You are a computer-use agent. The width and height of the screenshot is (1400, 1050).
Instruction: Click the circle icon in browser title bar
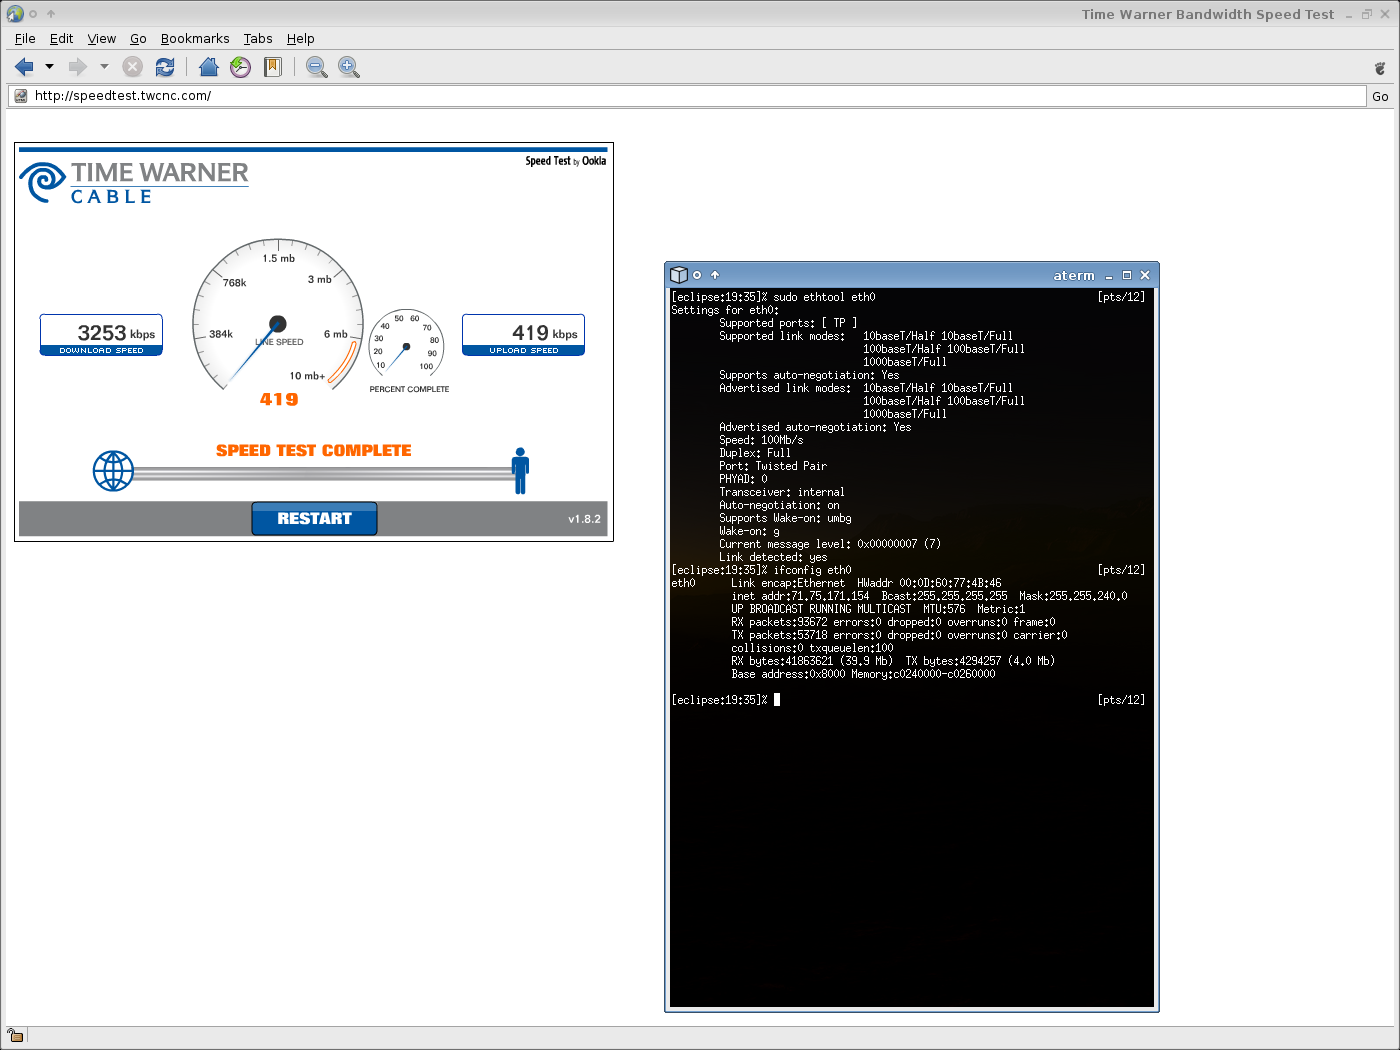[x=33, y=14]
